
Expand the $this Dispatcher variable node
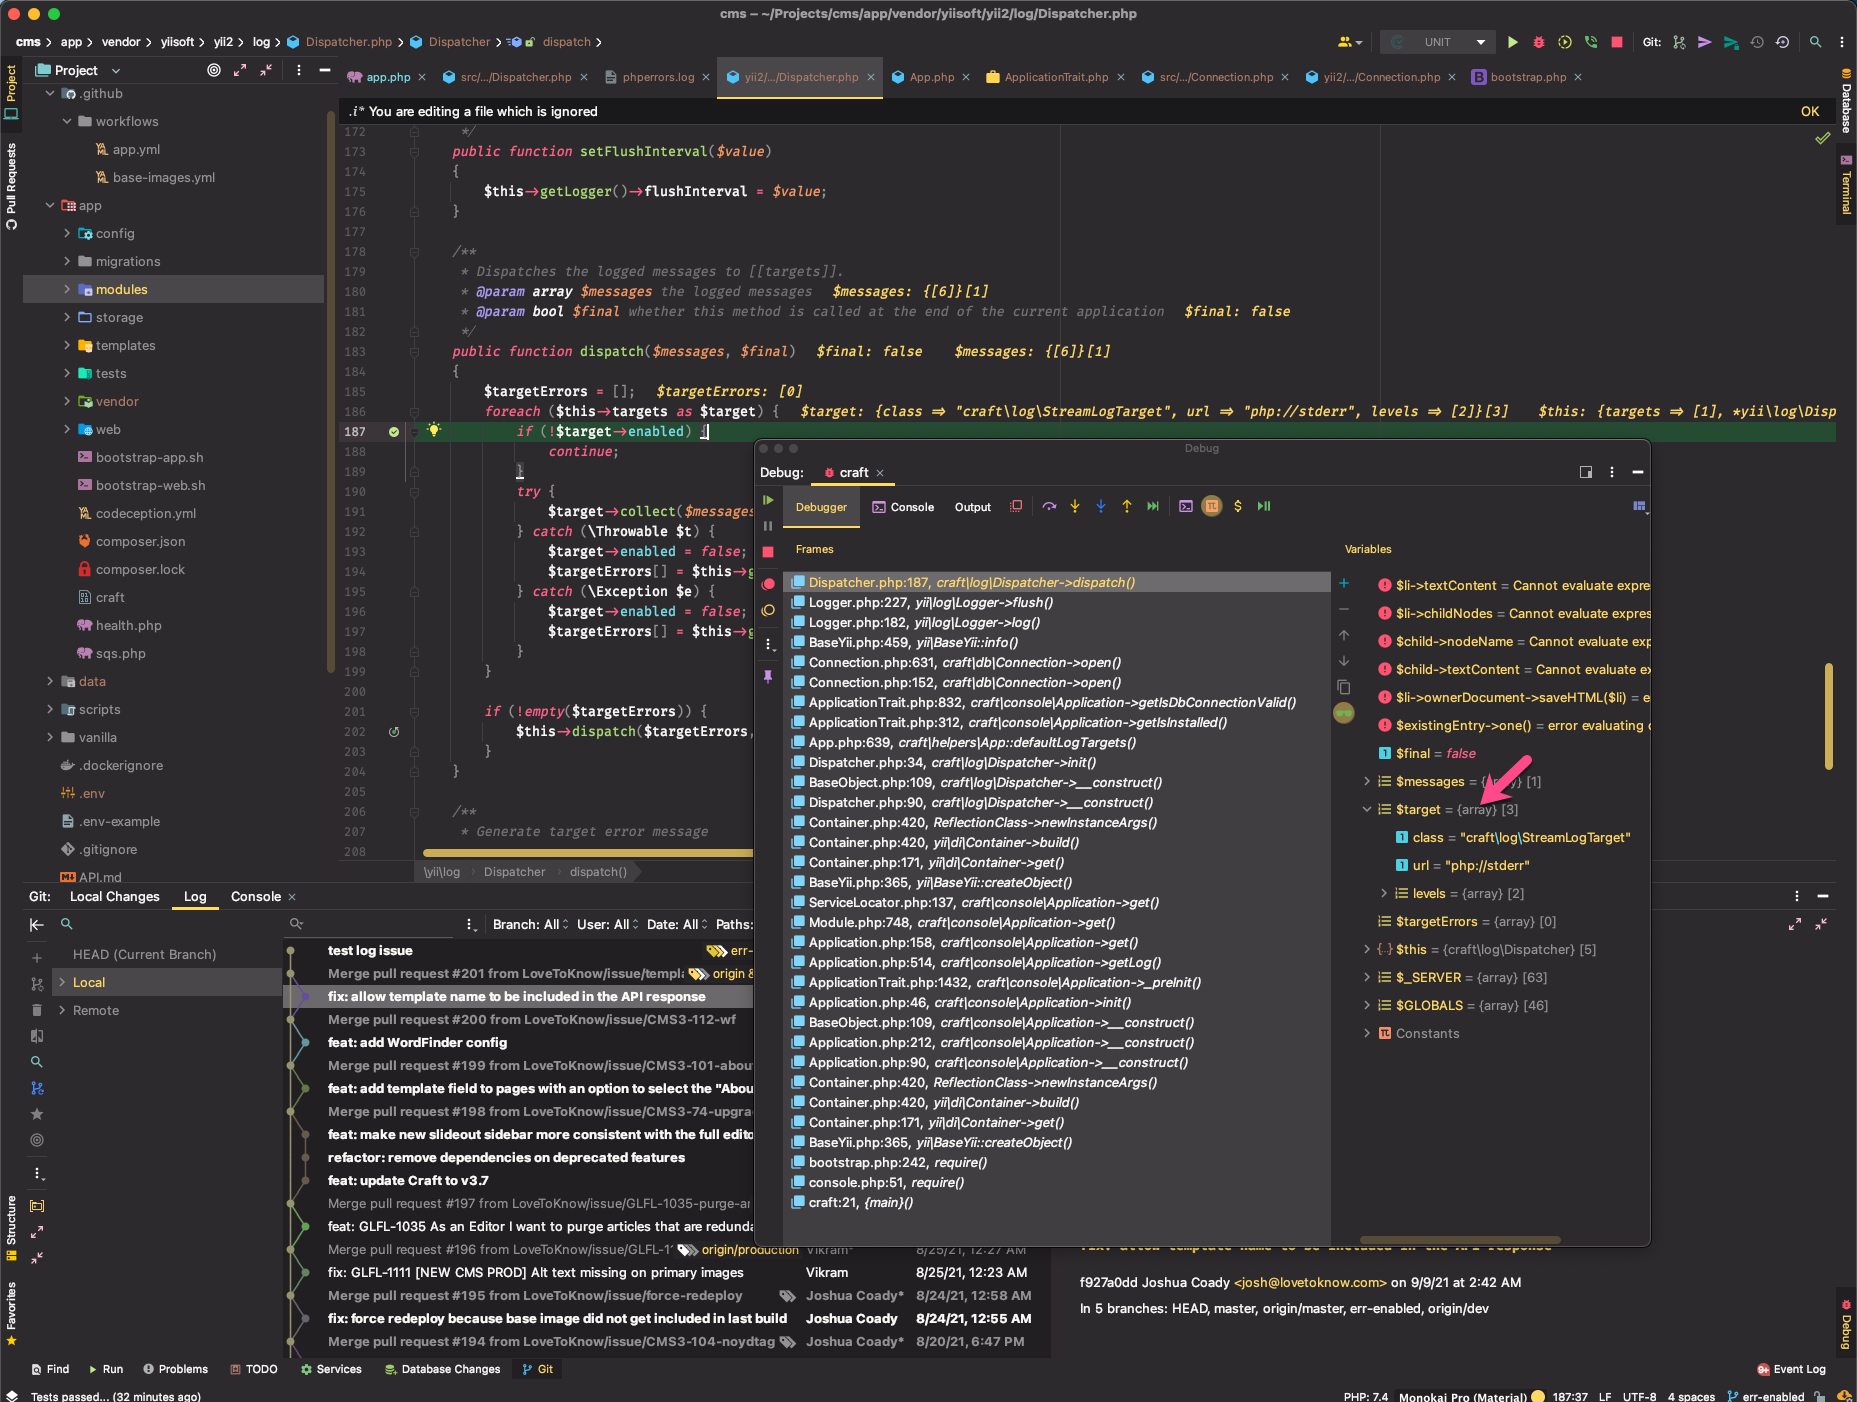(x=1366, y=949)
